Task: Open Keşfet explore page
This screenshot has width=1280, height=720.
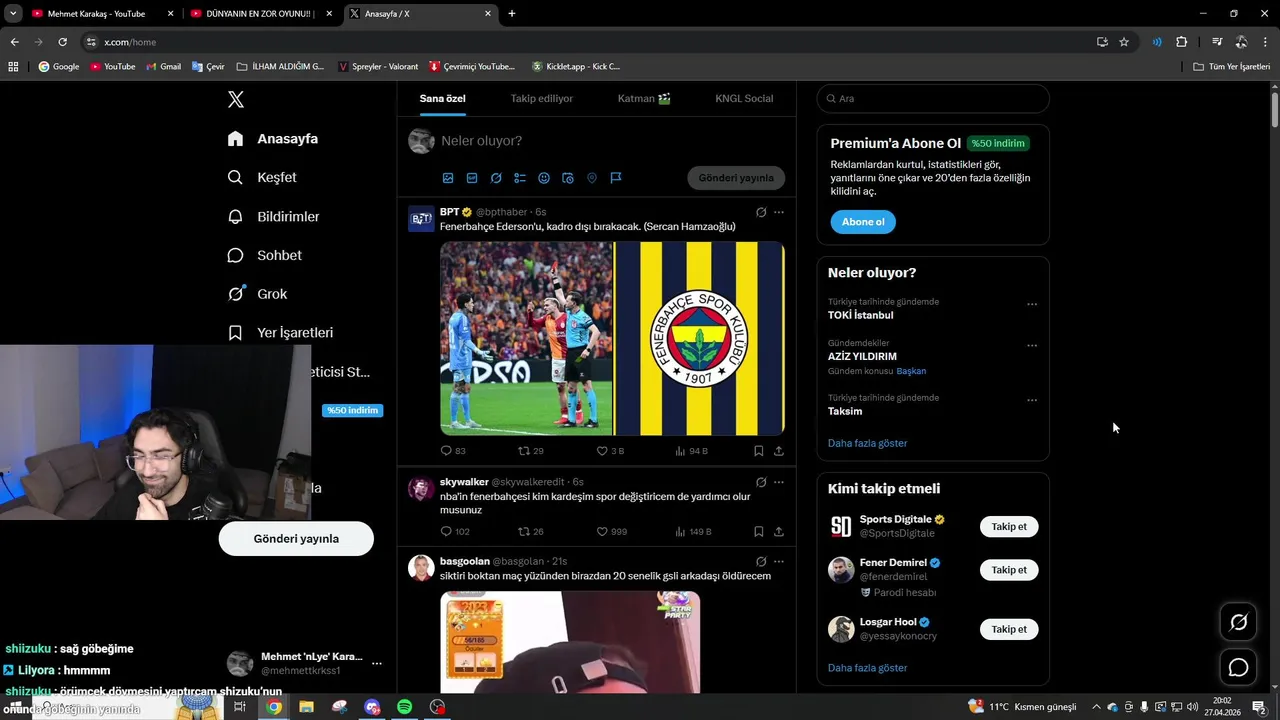Action: [263, 177]
